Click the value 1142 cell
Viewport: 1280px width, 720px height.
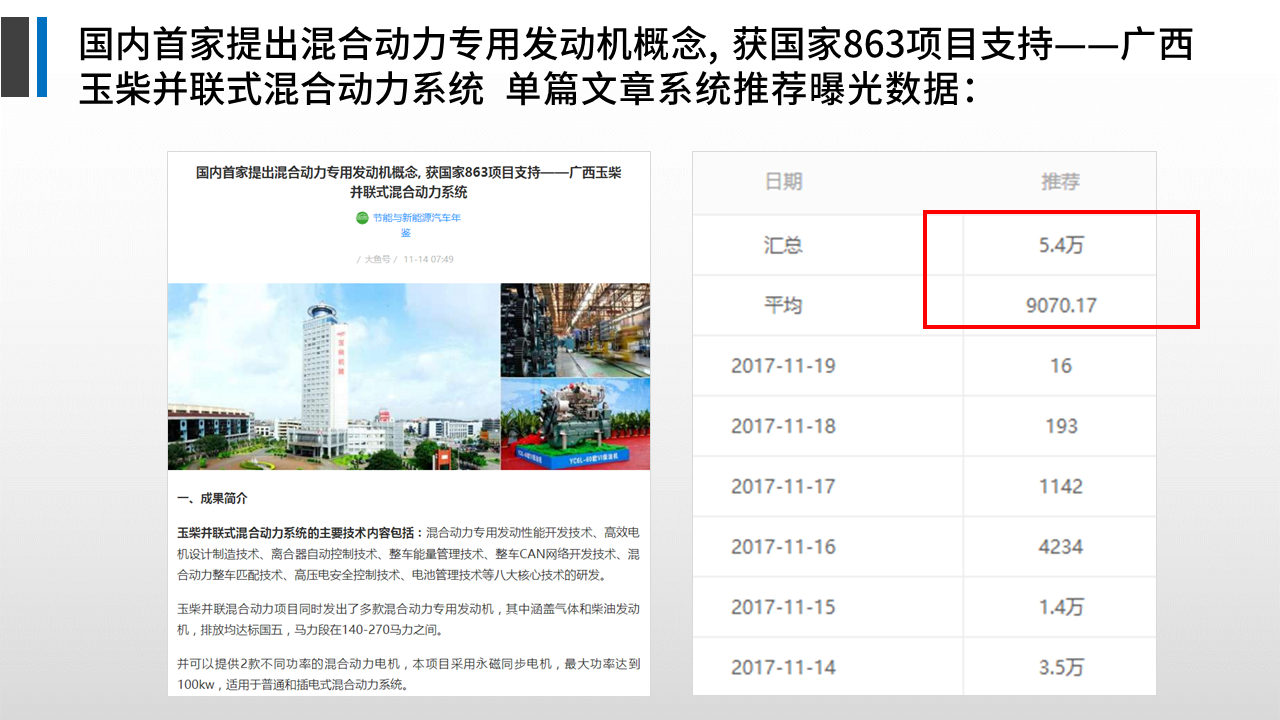[1060, 486]
